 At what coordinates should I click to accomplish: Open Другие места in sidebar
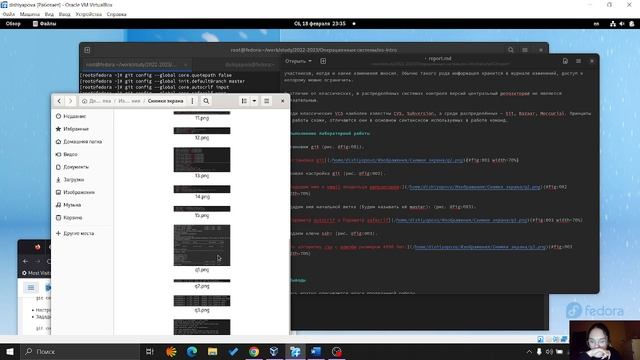pyautogui.click(x=78, y=233)
